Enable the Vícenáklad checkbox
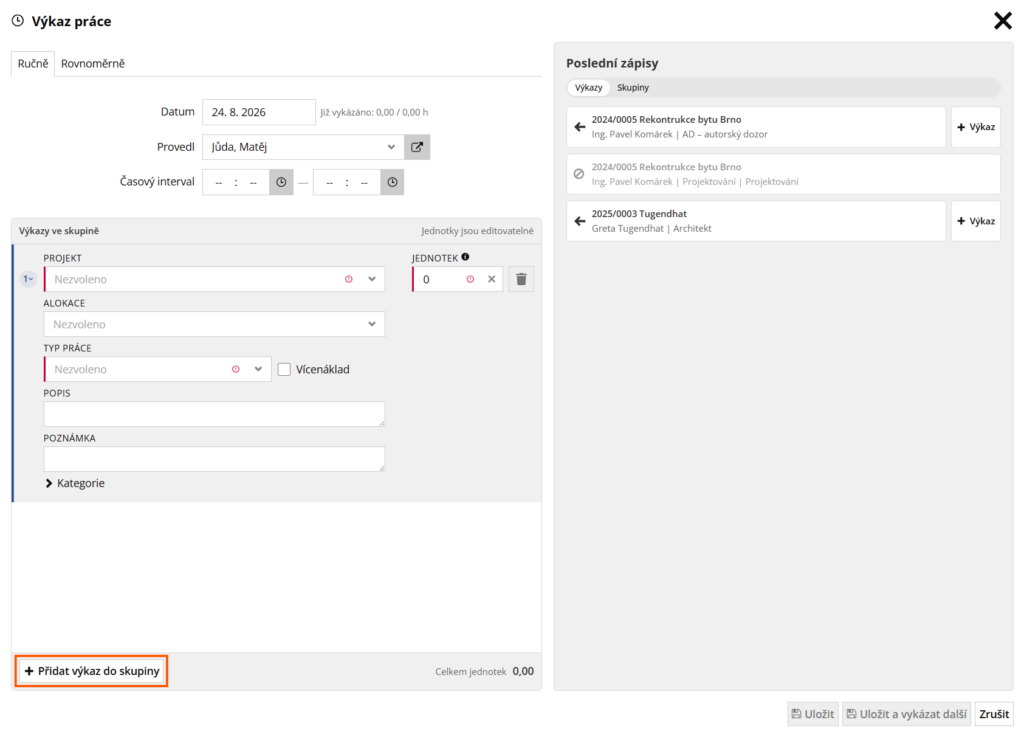Viewport: 1024px width, 737px height. (x=284, y=369)
